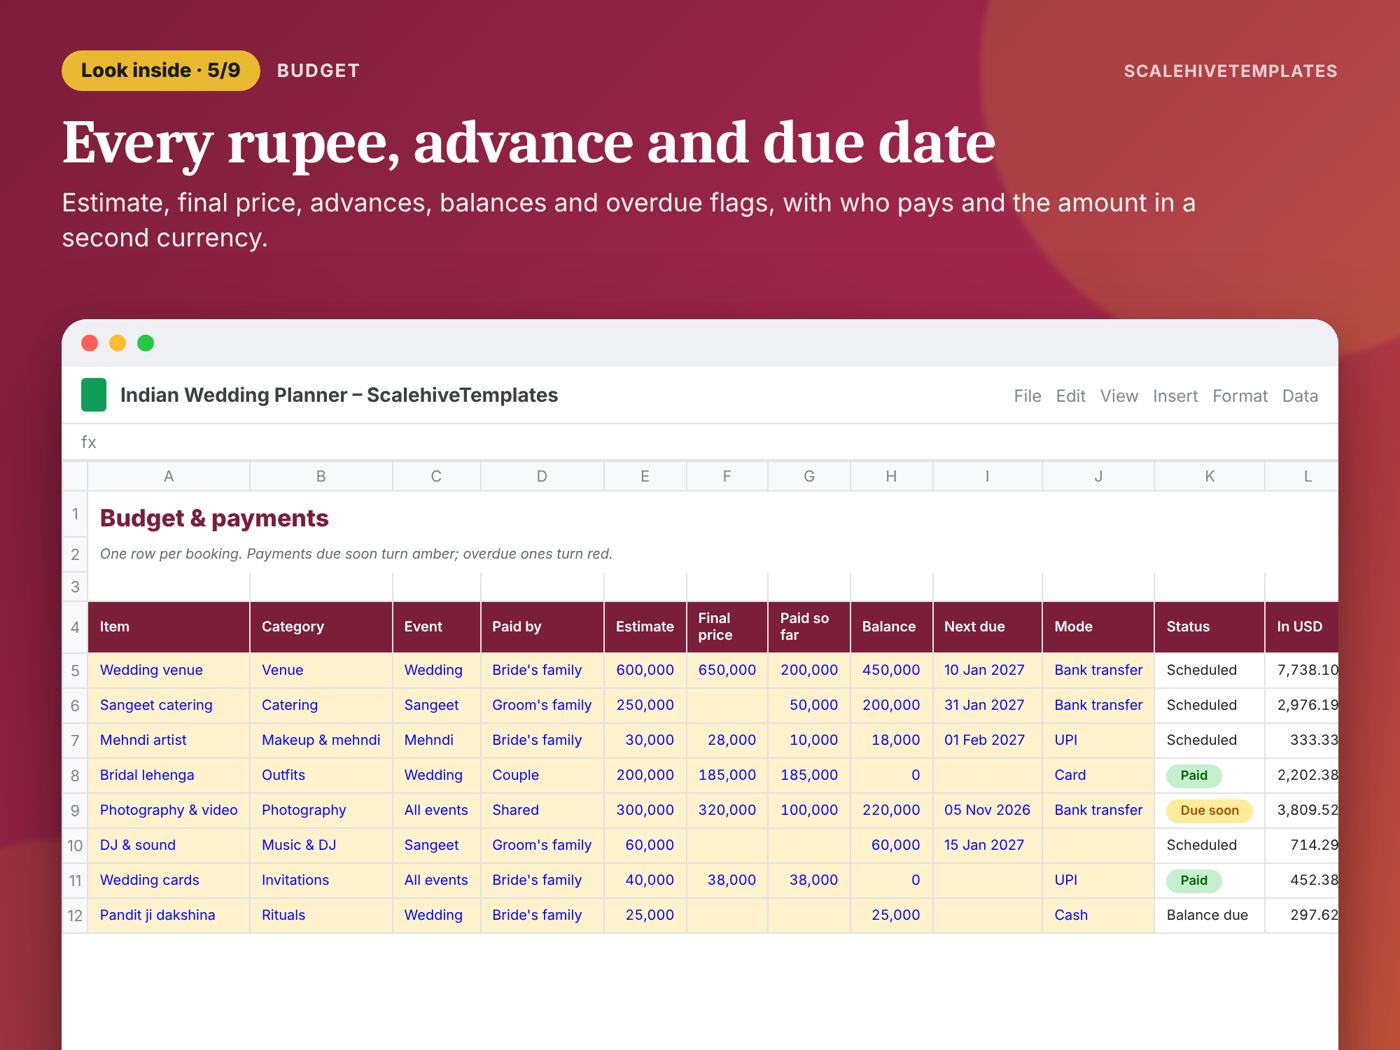Open the File menu
The image size is (1400, 1050).
1027,396
